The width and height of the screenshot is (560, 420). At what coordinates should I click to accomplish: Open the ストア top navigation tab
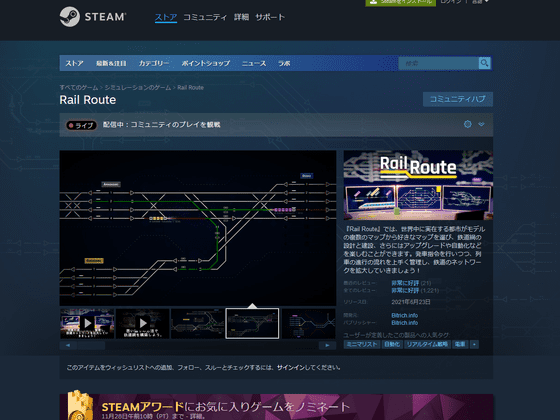[x=166, y=17]
